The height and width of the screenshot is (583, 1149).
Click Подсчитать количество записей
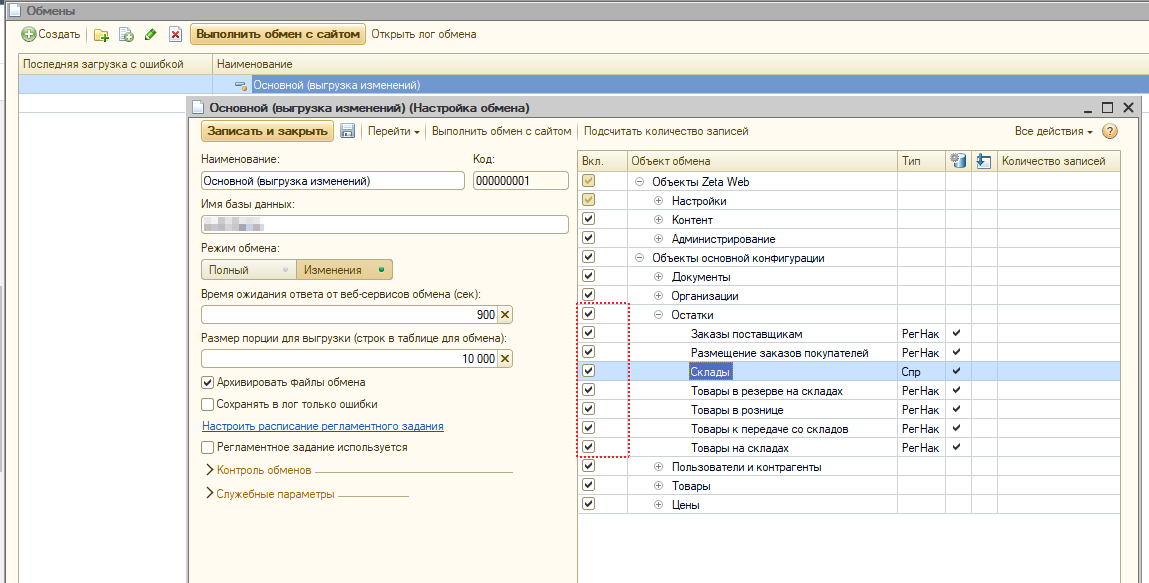point(666,132)
